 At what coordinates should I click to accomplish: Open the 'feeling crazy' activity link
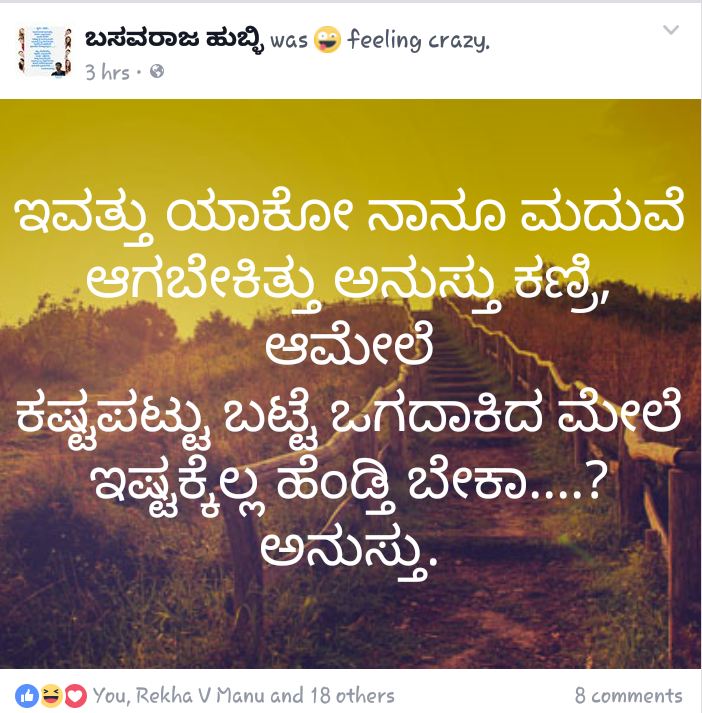(x=418, y=40)
